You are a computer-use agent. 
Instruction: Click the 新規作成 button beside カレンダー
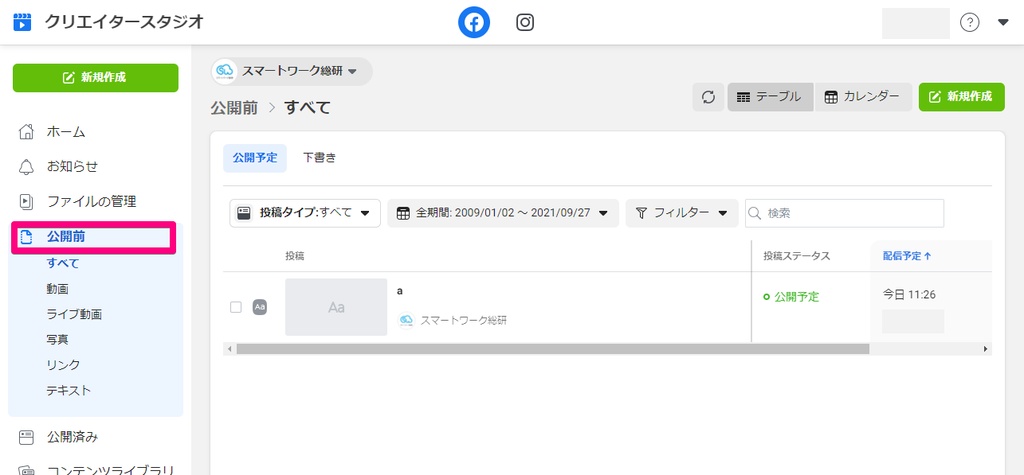coord(961,97)
